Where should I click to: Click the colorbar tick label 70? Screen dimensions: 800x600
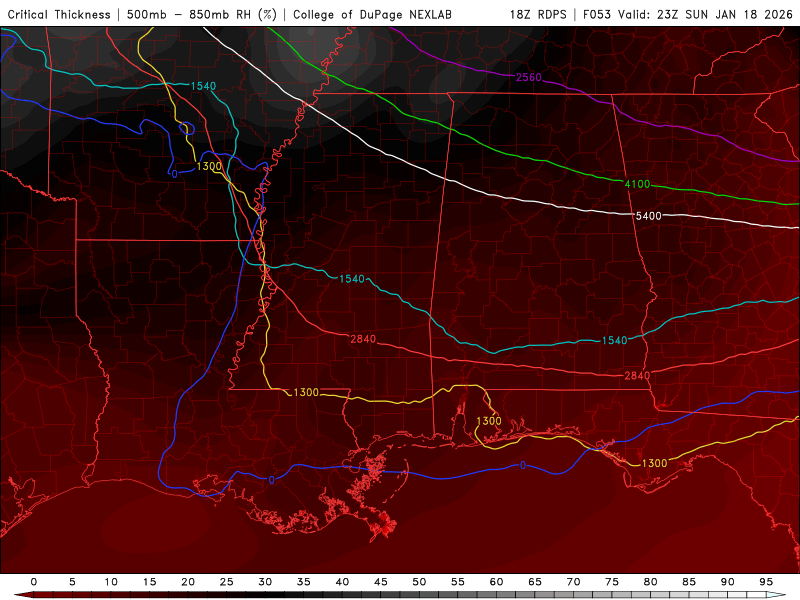coord(573,582)
